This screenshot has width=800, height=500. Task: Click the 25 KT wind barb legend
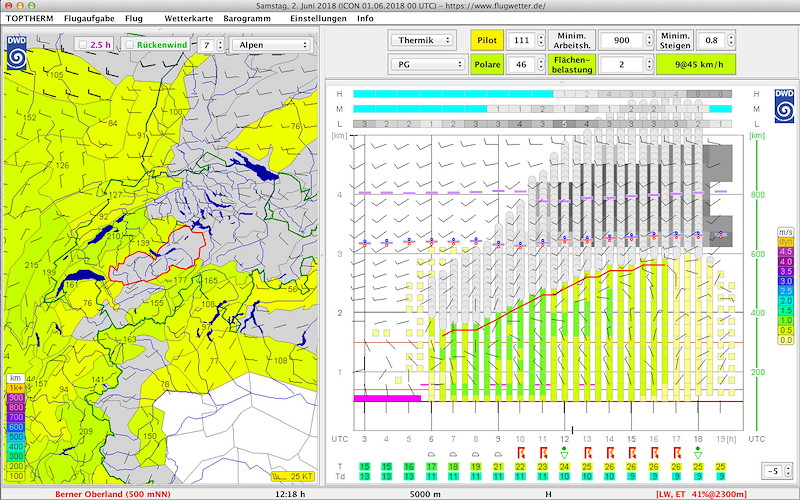point(293,477)
